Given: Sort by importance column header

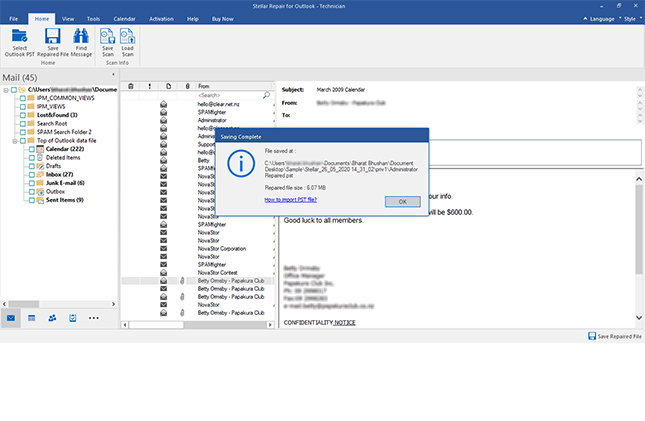Looking at the screenshot, I should (x=150, y=86).
